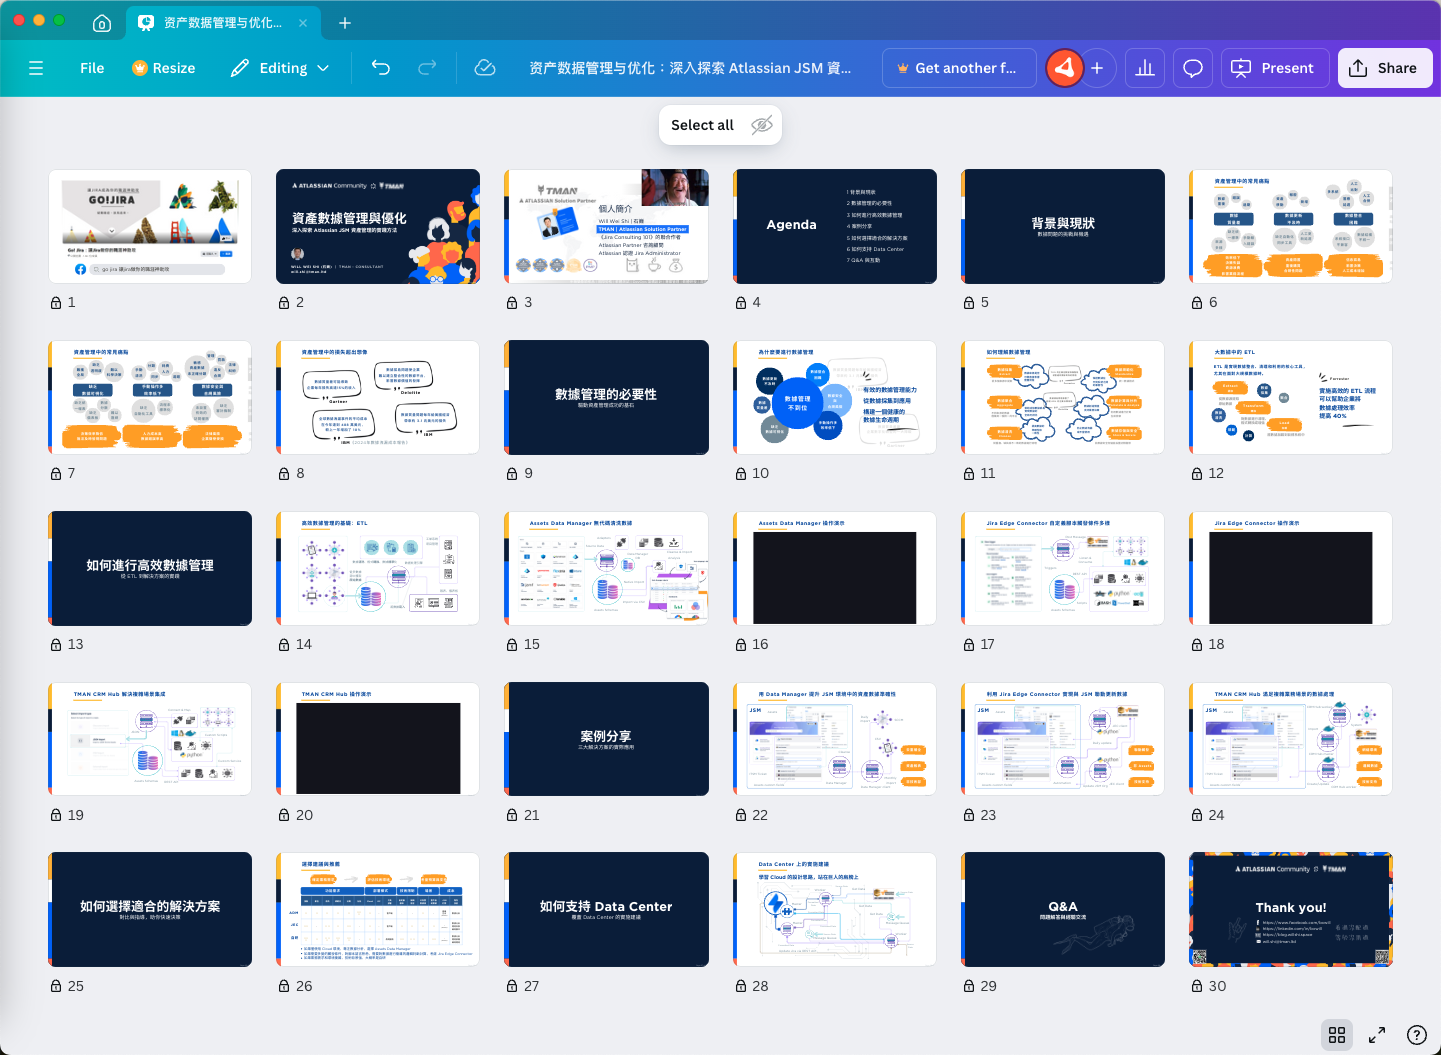The height and width of the screenshot is (1055, 1441).
Task: Open slide 4 Agenda thumbnail
Action: [835, 226]
